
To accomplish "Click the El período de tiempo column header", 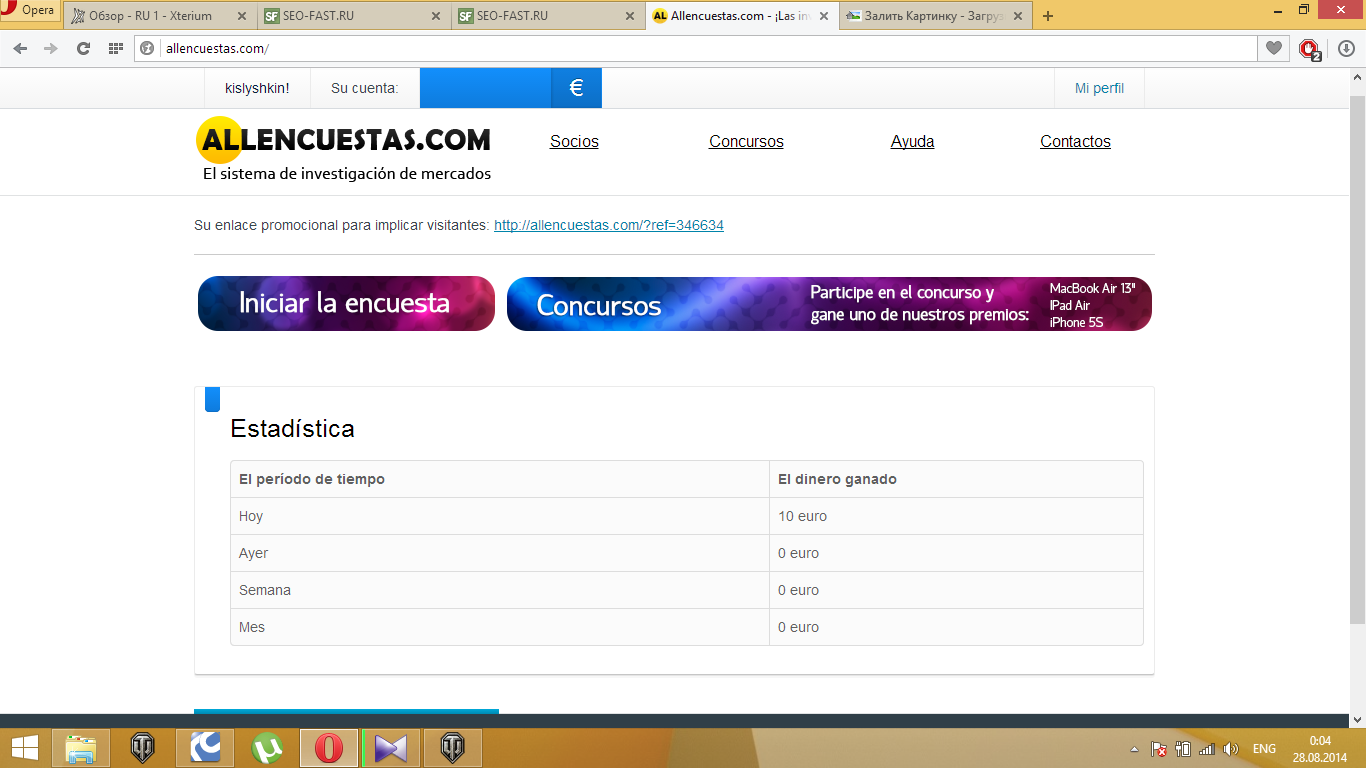I will 312,479.
